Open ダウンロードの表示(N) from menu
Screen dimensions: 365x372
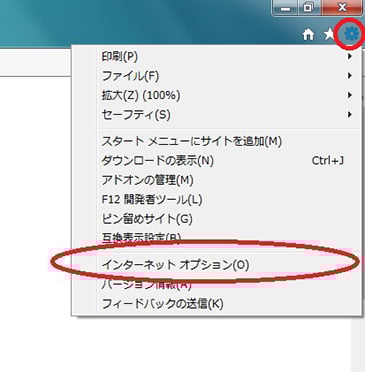(x=217, y=161)
